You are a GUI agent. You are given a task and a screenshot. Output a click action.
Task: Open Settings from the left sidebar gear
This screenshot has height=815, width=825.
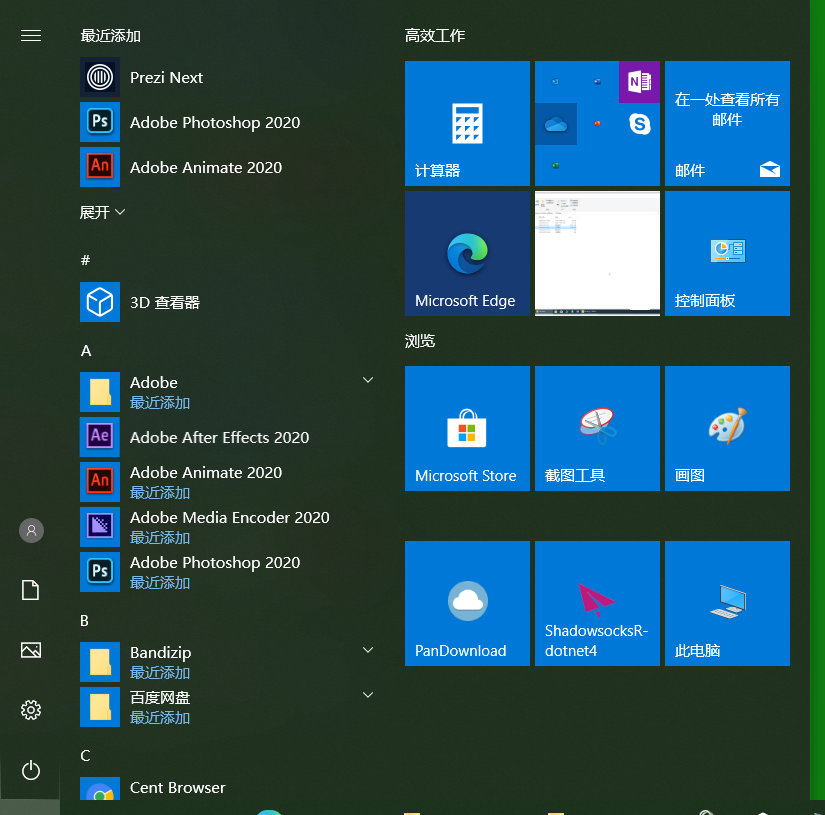(x=30, y=710)
